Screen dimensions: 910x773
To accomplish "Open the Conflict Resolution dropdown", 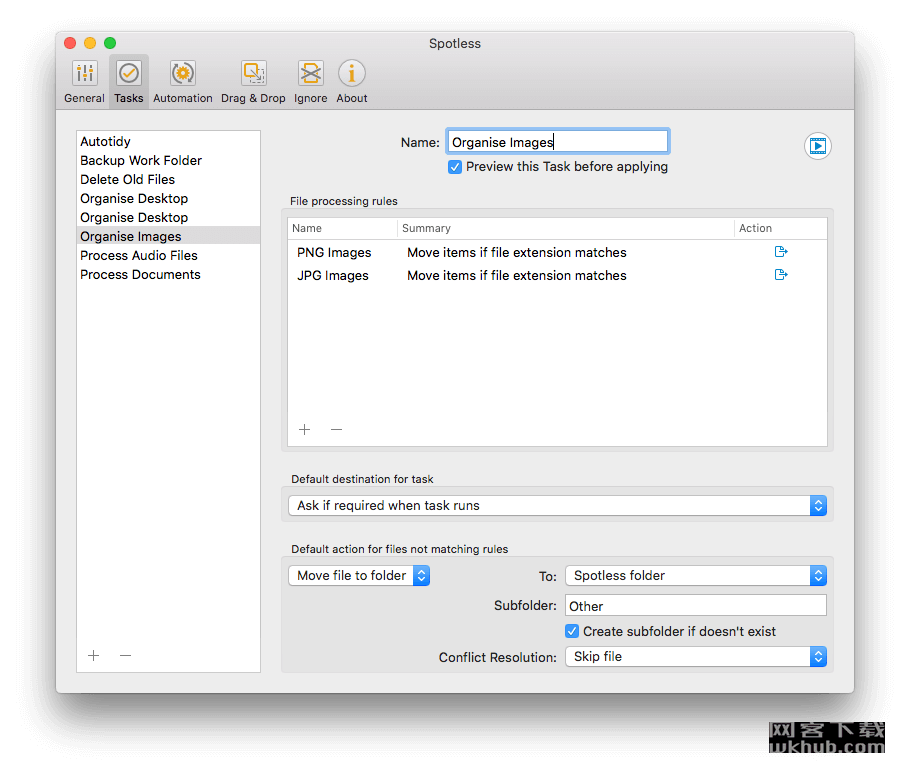I will coord(696,657).
